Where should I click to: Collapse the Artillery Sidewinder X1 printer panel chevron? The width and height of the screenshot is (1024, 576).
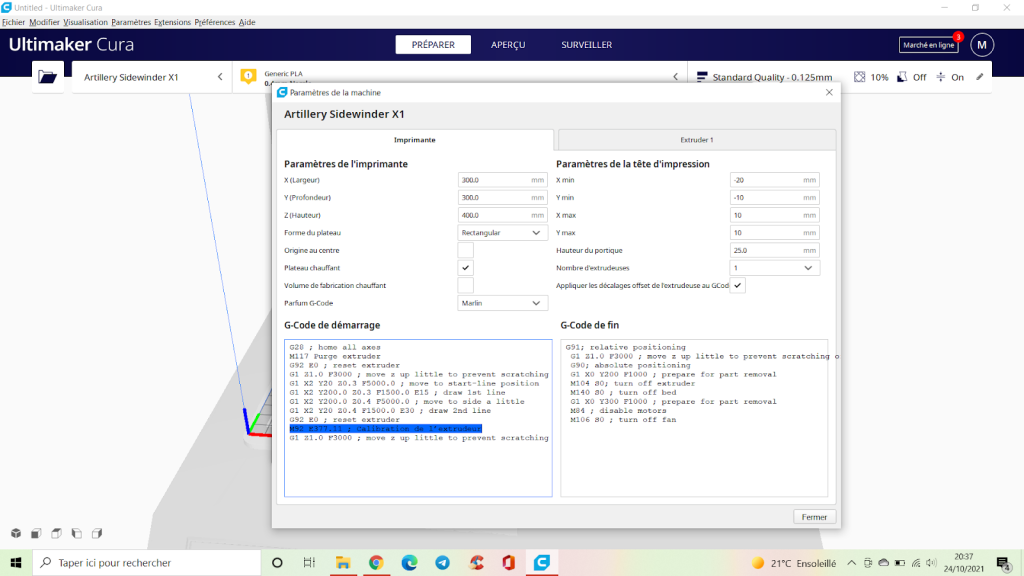(220, 77)
